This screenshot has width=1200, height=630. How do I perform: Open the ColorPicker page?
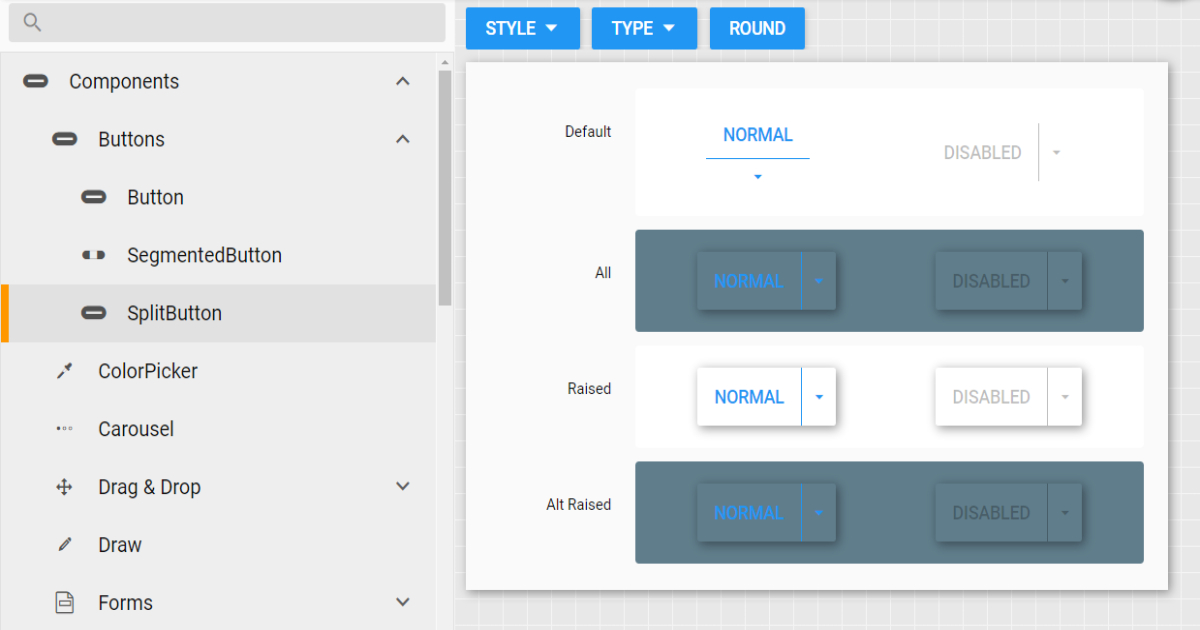click(x=218, y=371)
